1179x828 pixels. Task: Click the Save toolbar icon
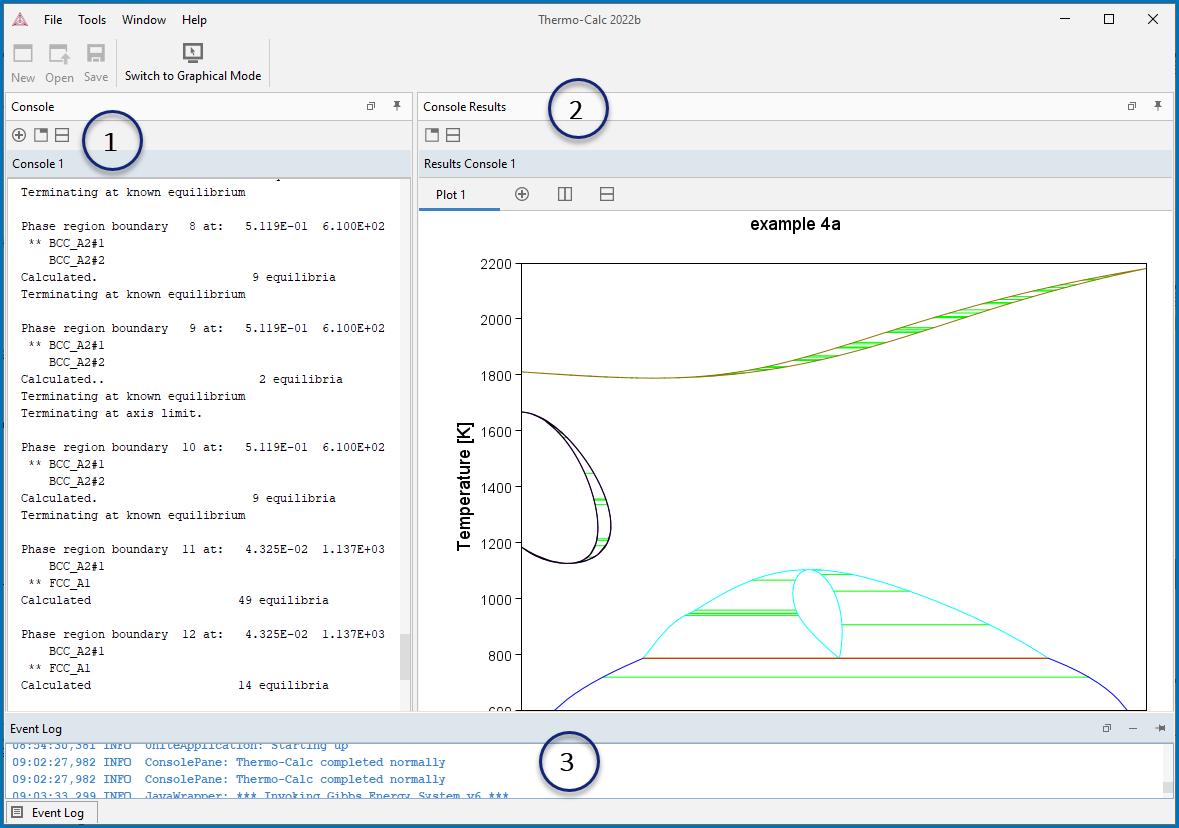tap(95, 62)
